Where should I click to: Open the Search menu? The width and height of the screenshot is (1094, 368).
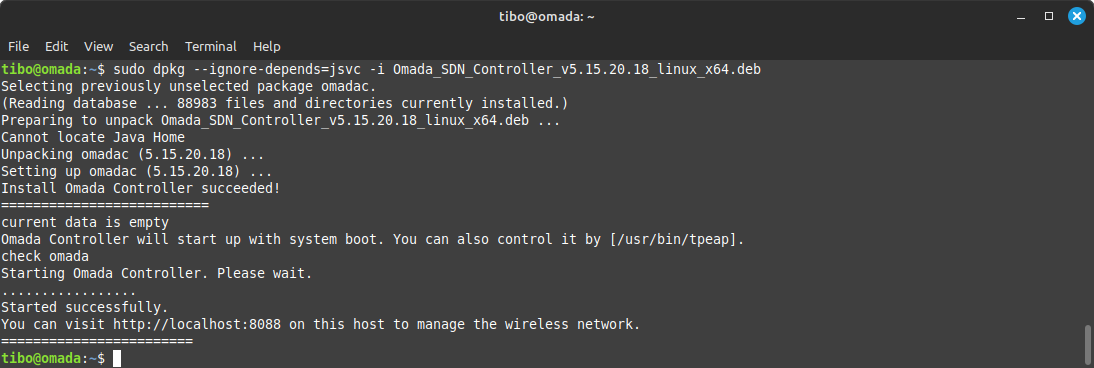tap(149, 47)
